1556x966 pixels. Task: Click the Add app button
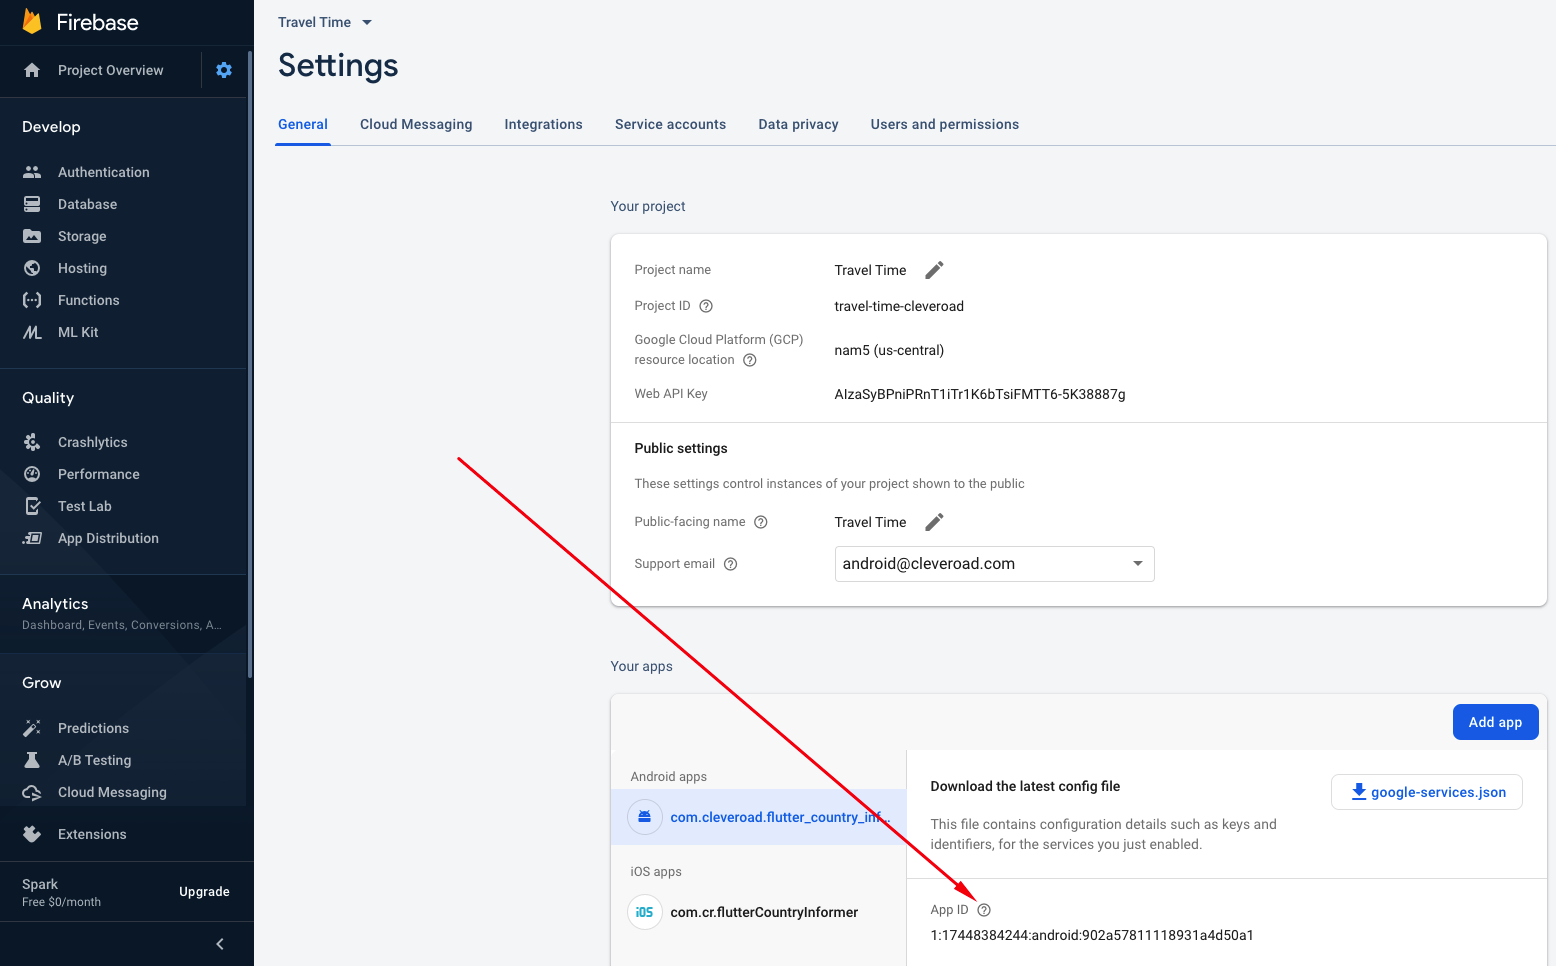pos(1495,722)
